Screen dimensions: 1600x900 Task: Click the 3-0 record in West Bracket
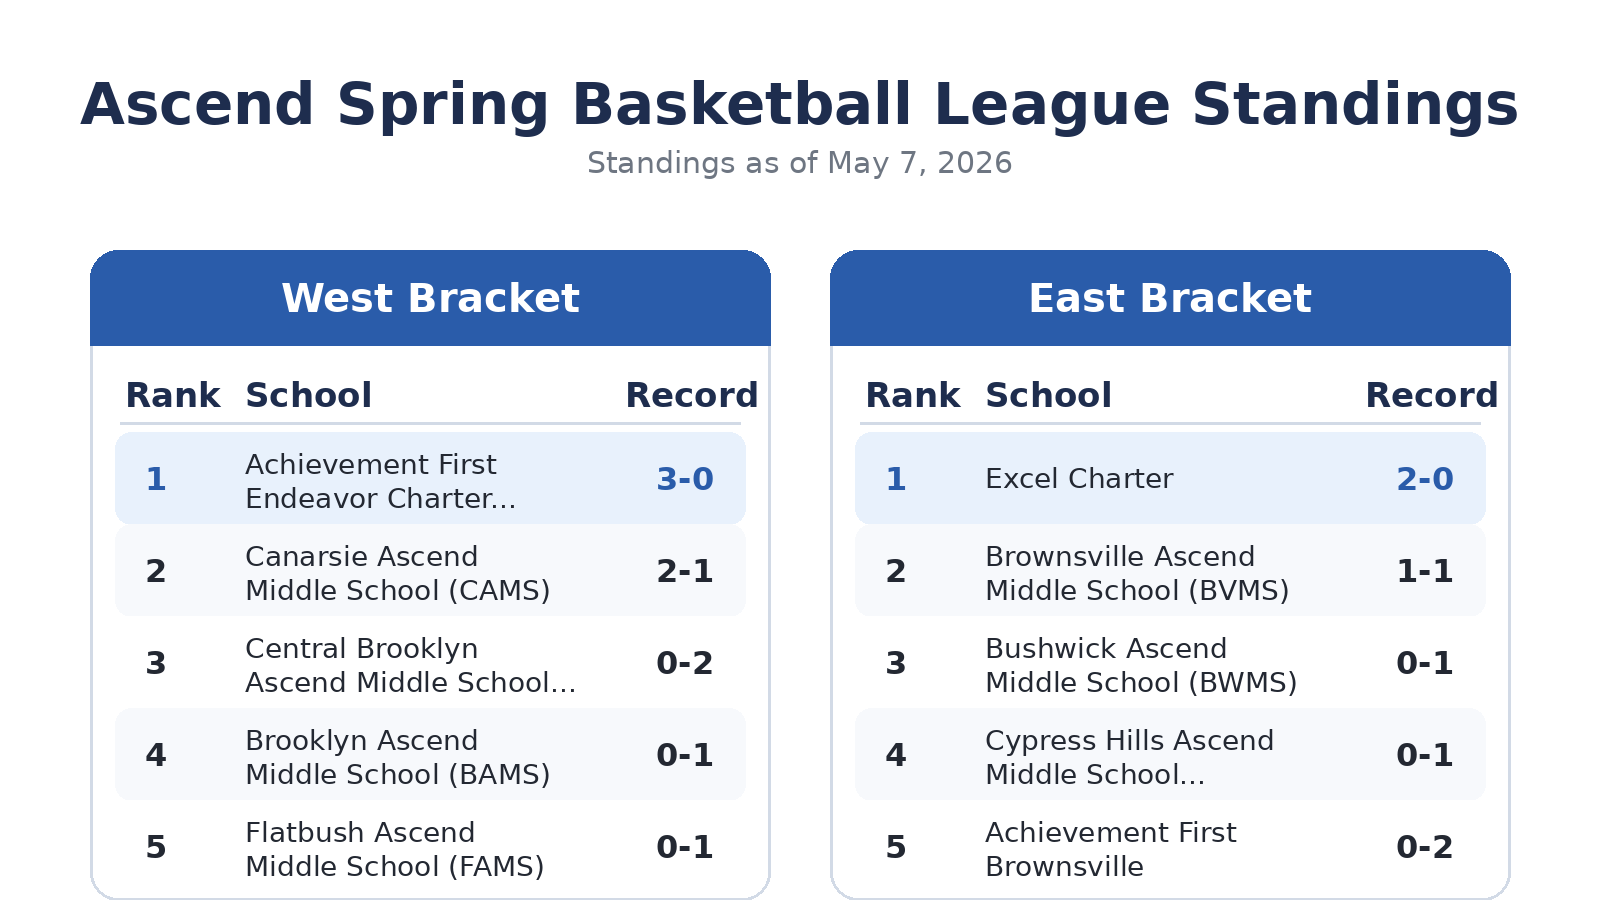(685, 479)
